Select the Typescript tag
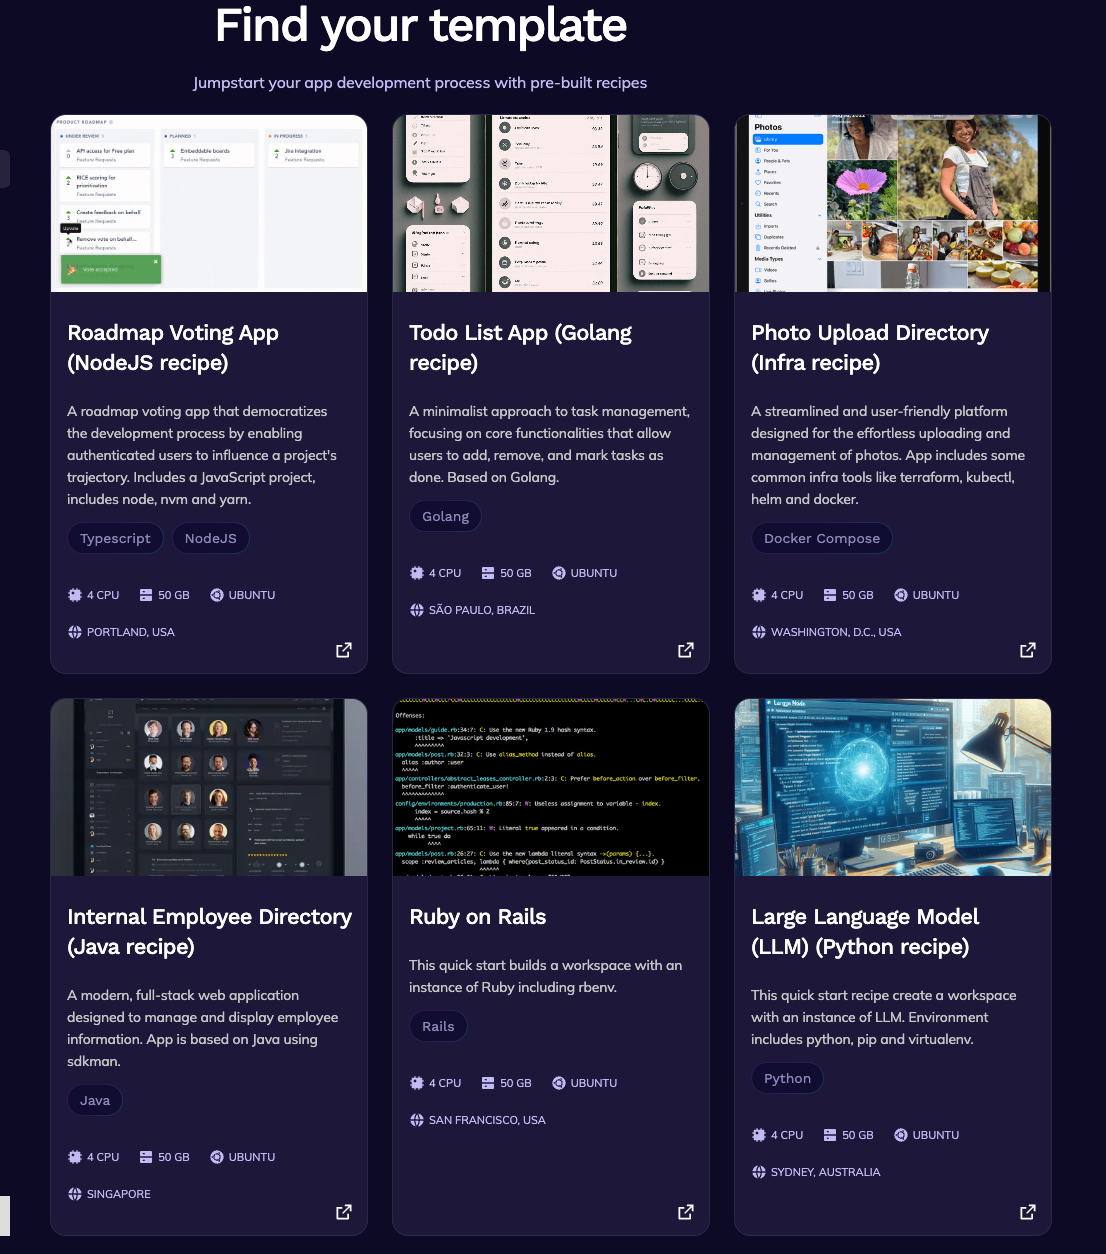The height and width of the screenshot is (1254, 1106). (x=115, y=538)
